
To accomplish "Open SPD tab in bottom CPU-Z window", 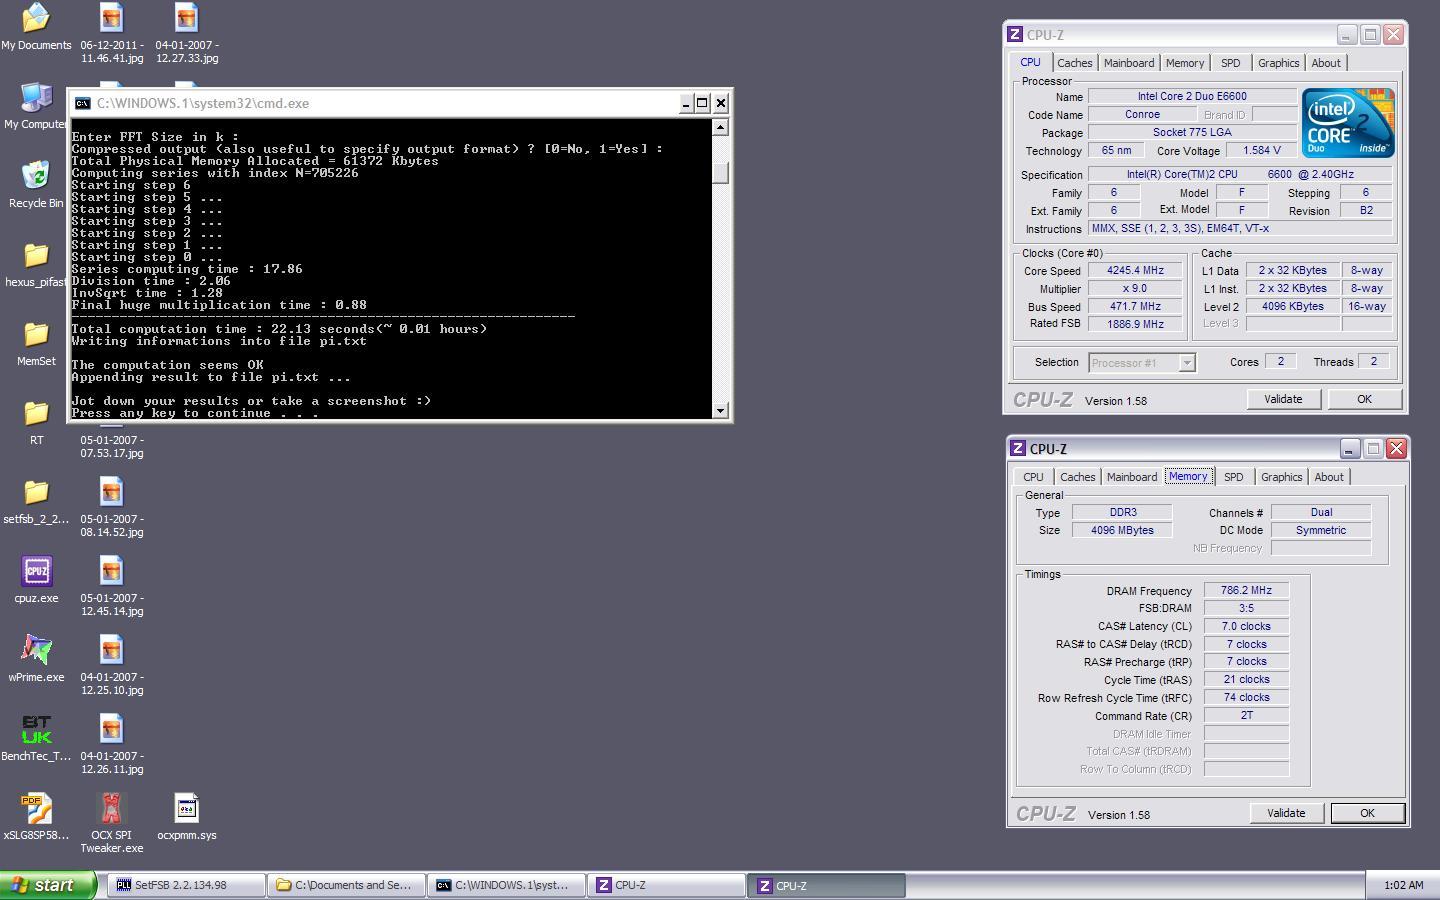I will click(1234, 477).
